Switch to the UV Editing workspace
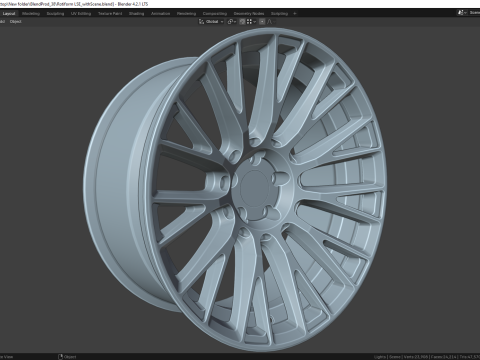The width and height of the screenshot is (480, 360). tap(81, 14)
